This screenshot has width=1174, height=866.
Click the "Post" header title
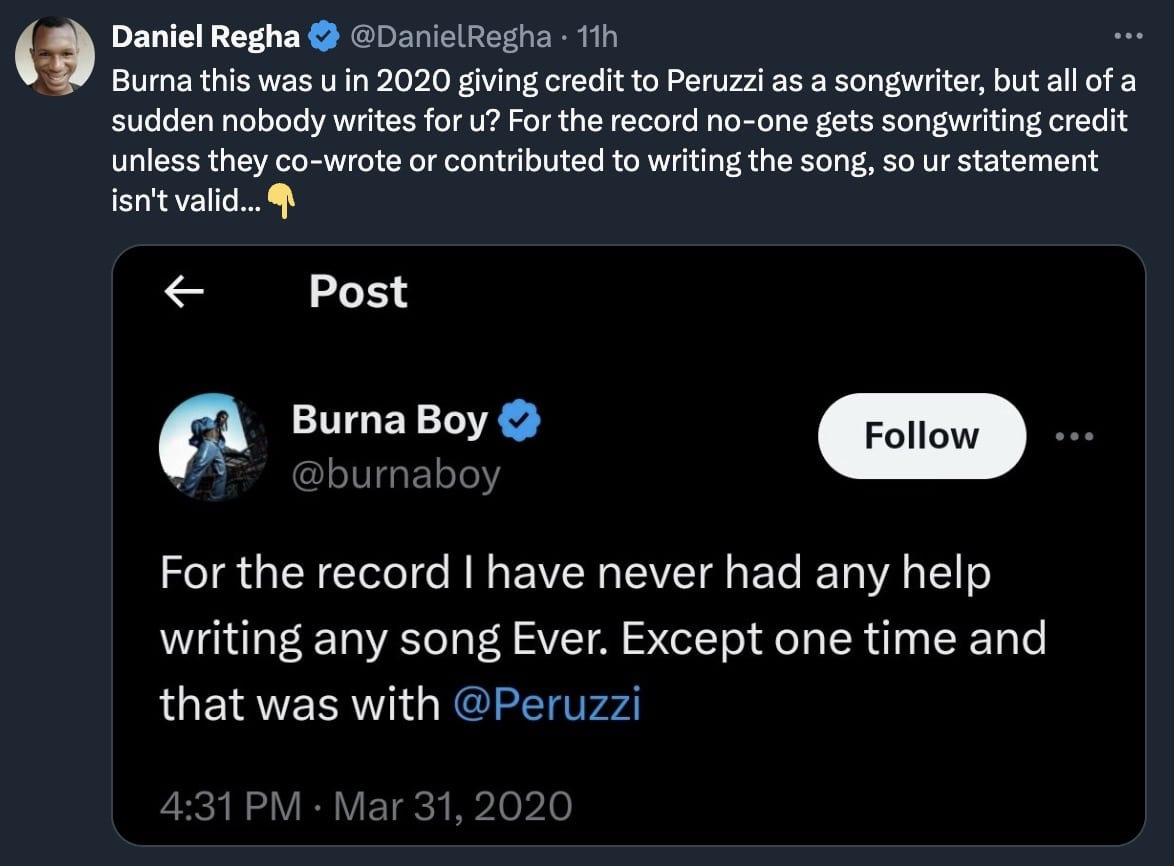(x=358, y=292)
